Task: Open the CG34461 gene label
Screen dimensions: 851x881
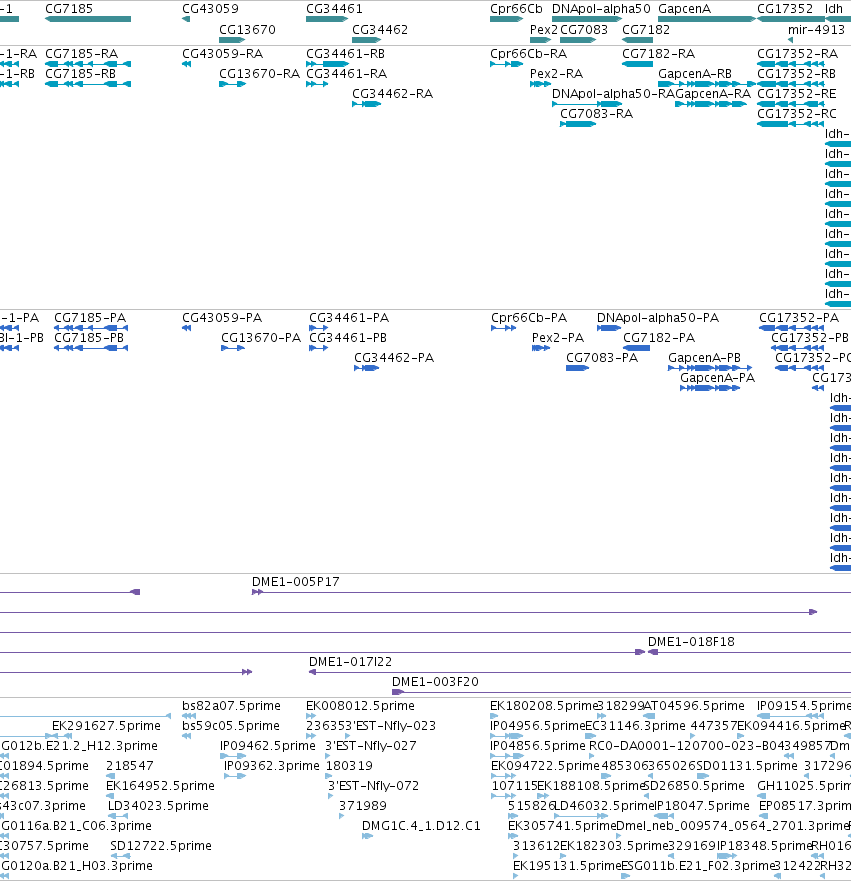Action: click(x=334, y=9)
